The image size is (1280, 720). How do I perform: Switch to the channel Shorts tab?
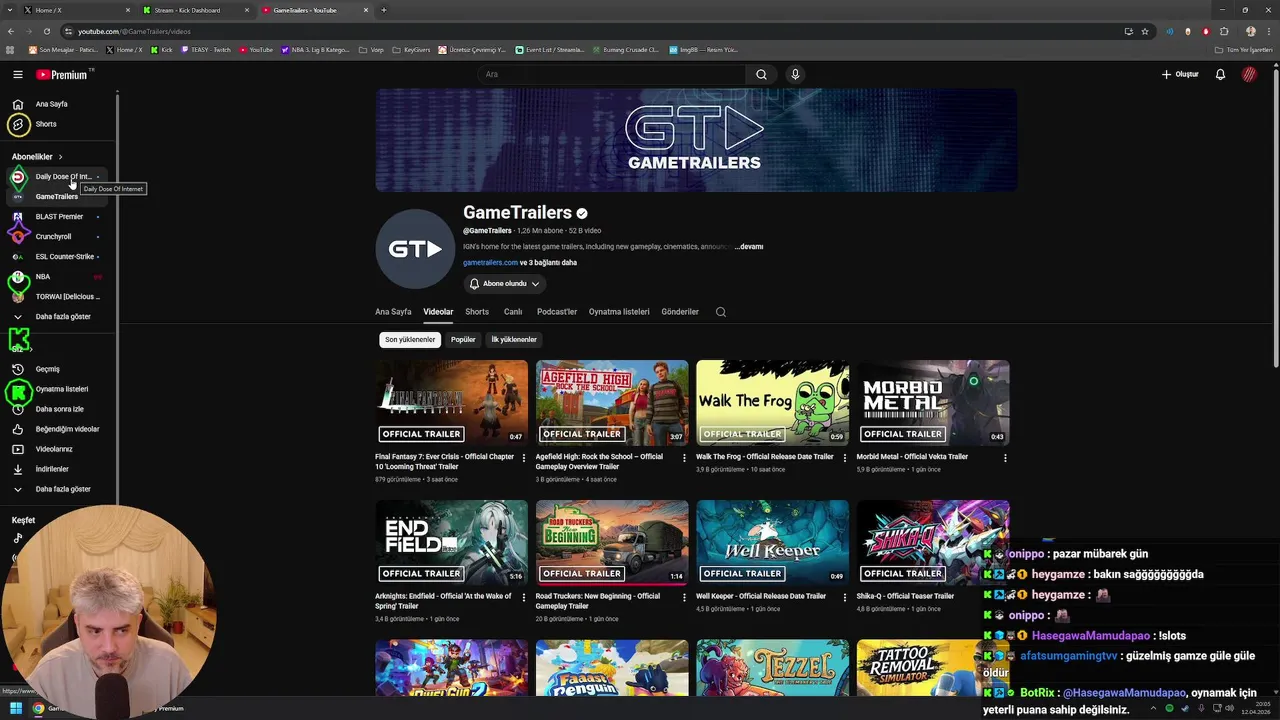click(477, 312)
